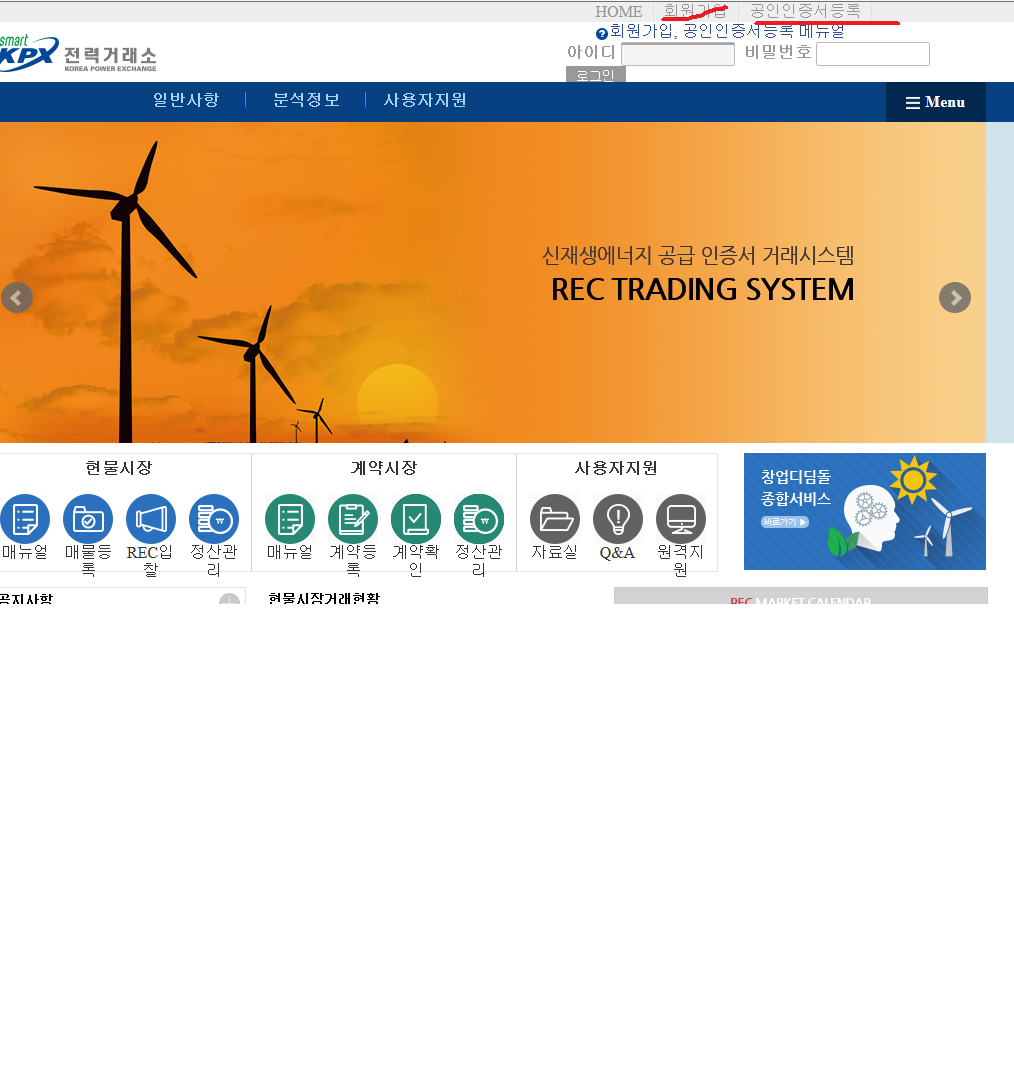This screenshot has width=1014, height=1065.
Task: Show the next banner slide
Action: pos(955,298)
